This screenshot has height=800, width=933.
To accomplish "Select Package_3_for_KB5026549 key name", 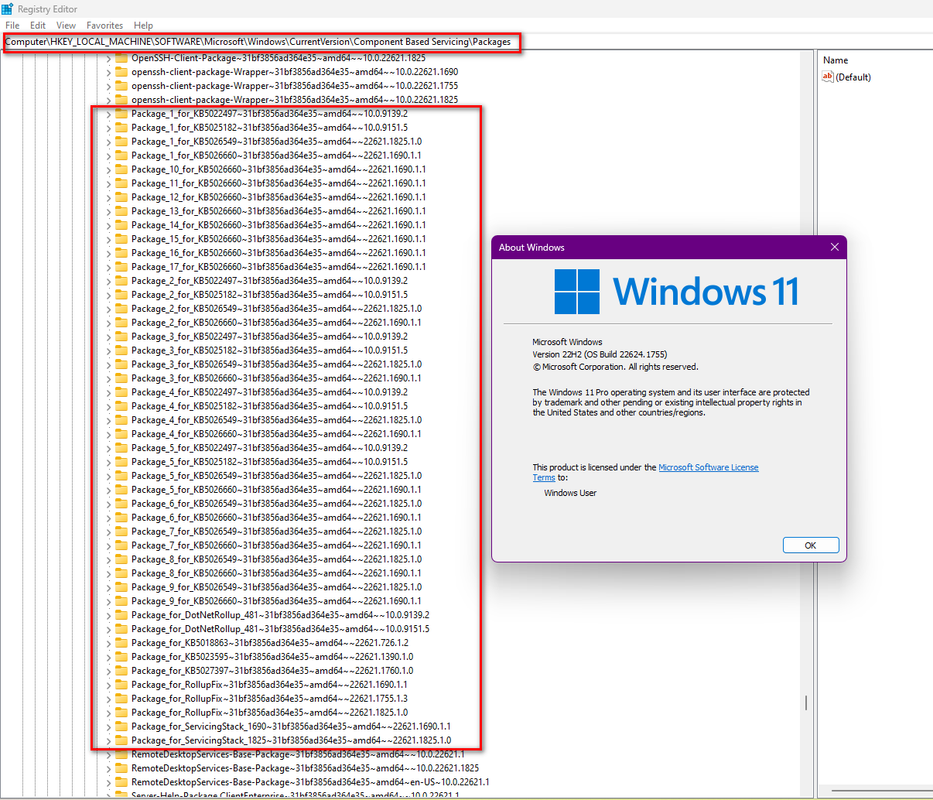I will [277, 364].
